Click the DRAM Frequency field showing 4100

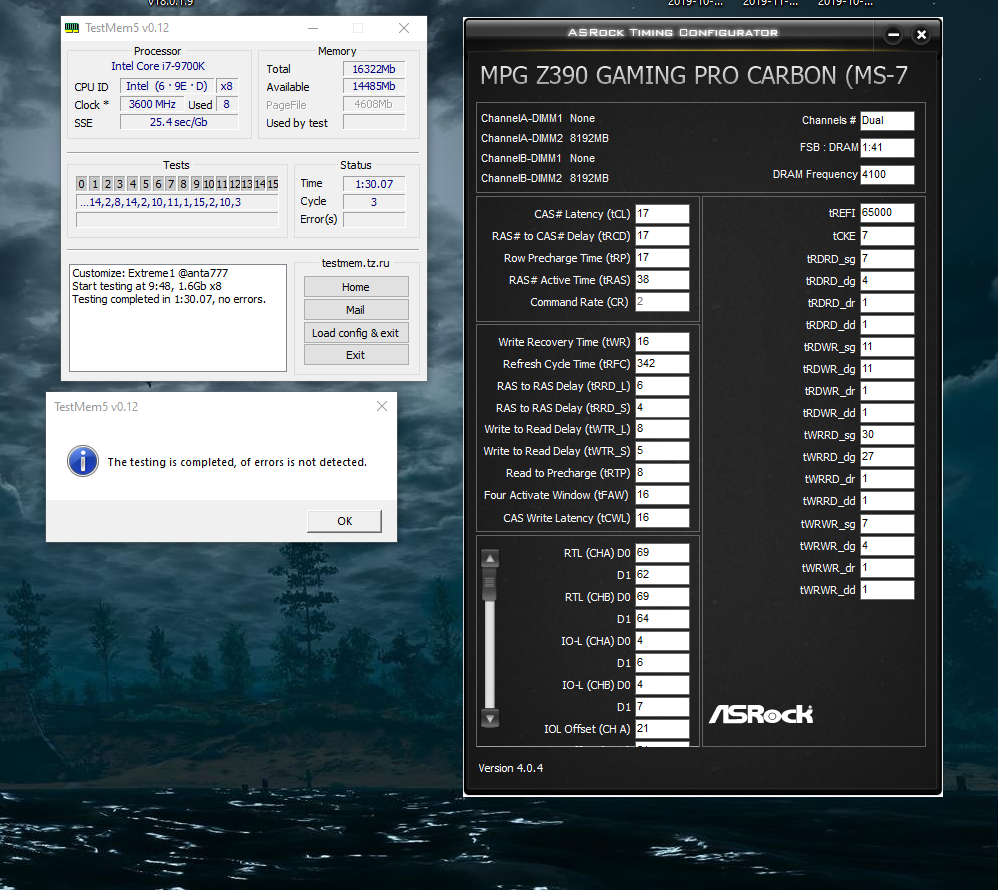click(887, 174)
